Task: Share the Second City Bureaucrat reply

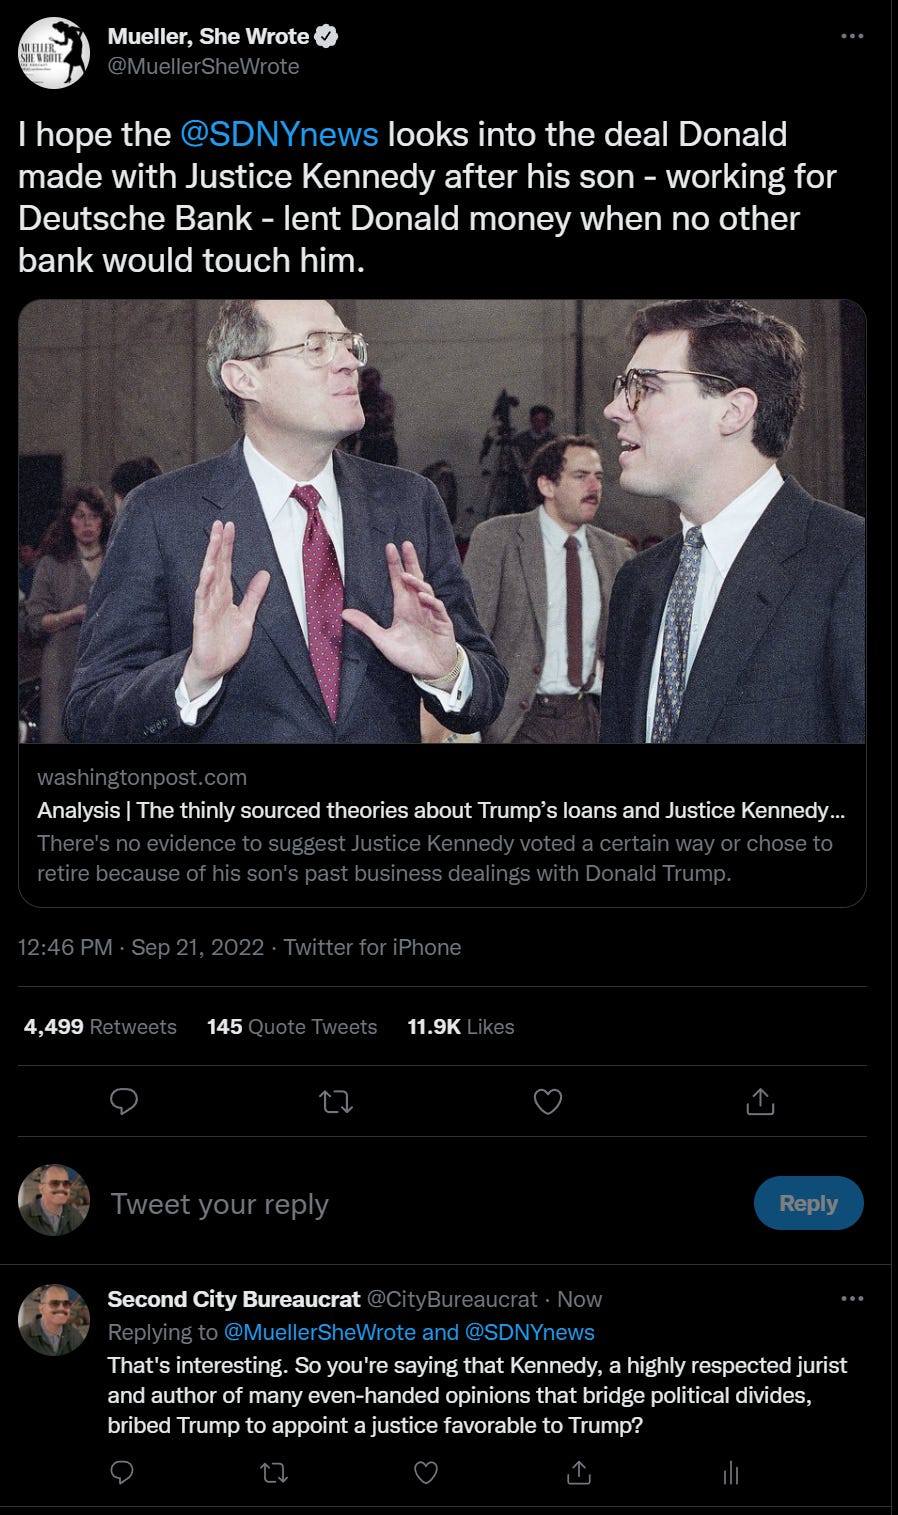Action: [x=578, y=1473]
